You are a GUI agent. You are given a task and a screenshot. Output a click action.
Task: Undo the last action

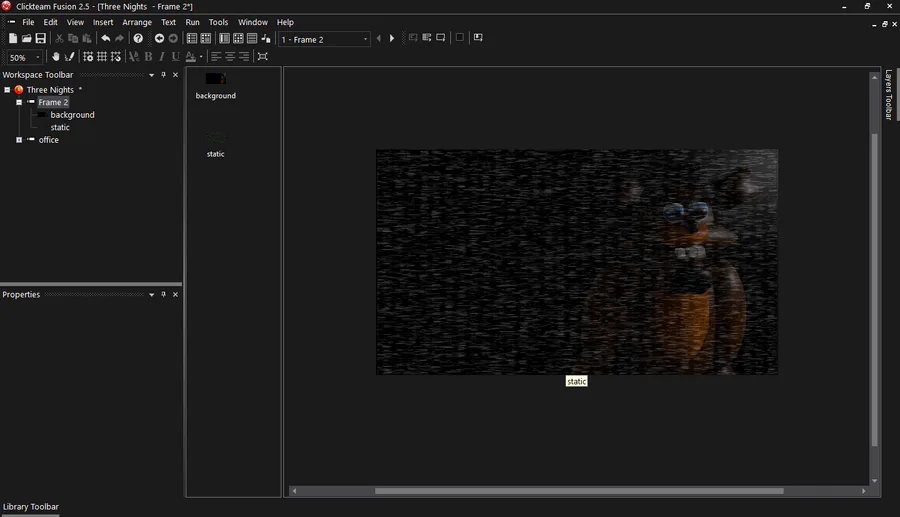106,38
